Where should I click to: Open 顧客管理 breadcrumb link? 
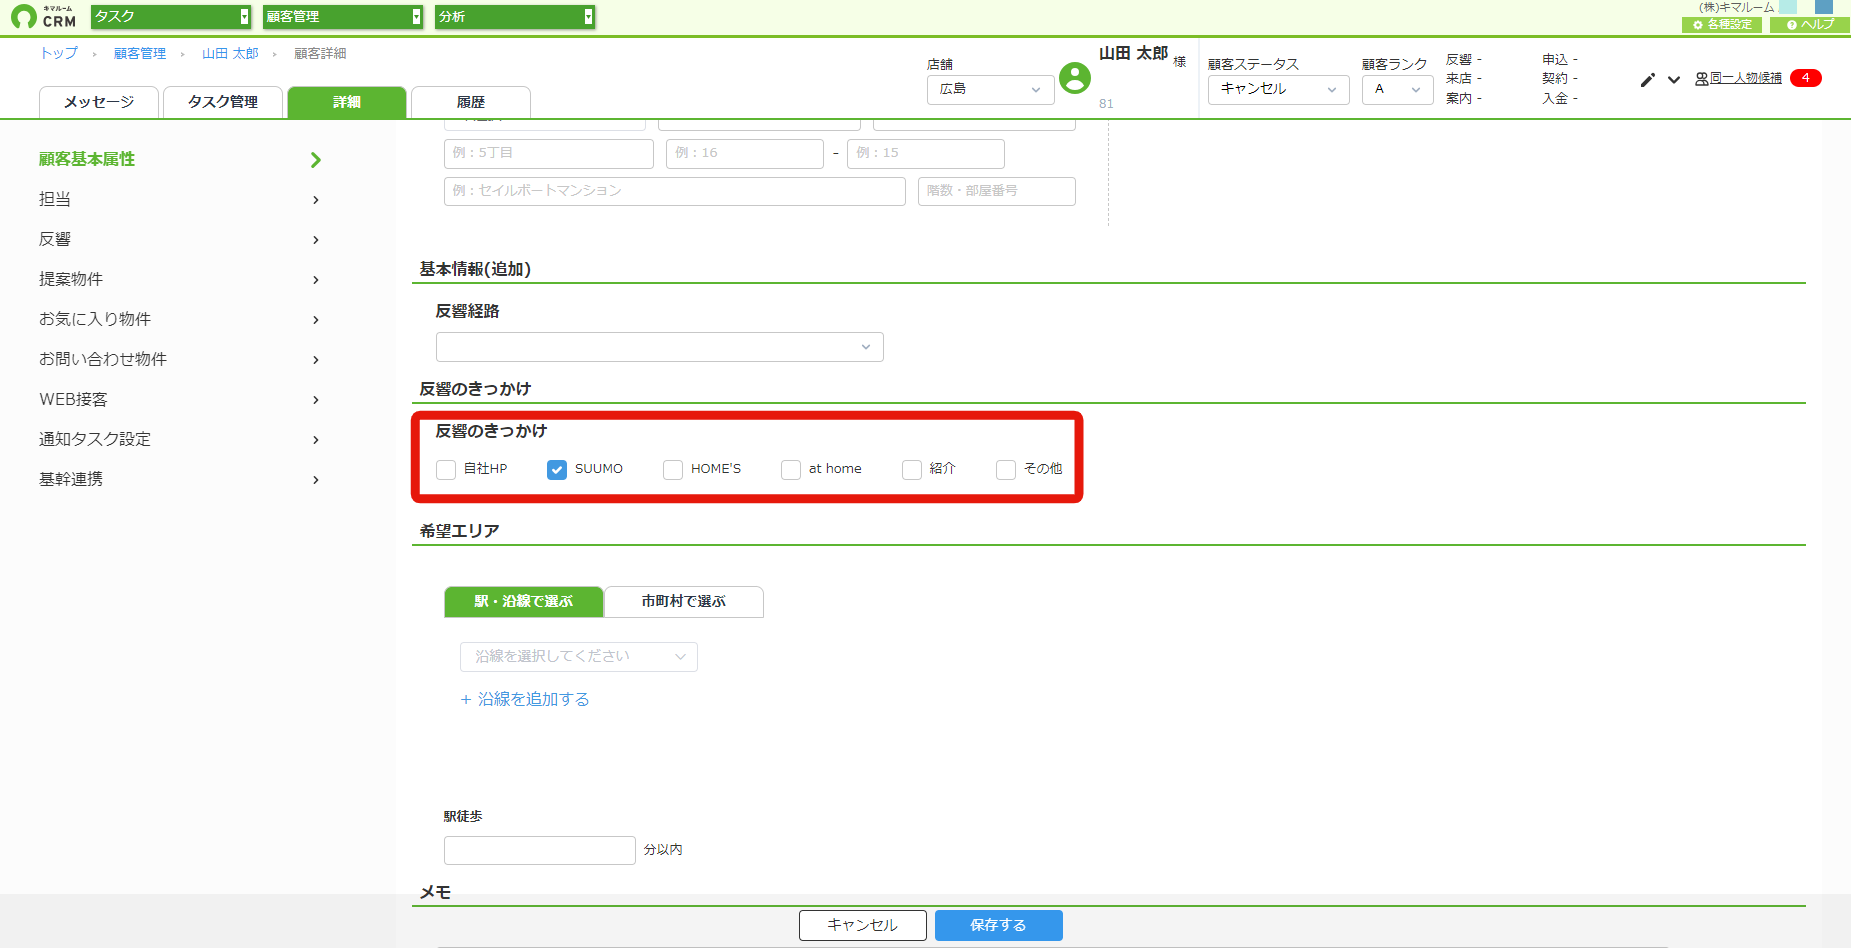(x=140, y=53)
